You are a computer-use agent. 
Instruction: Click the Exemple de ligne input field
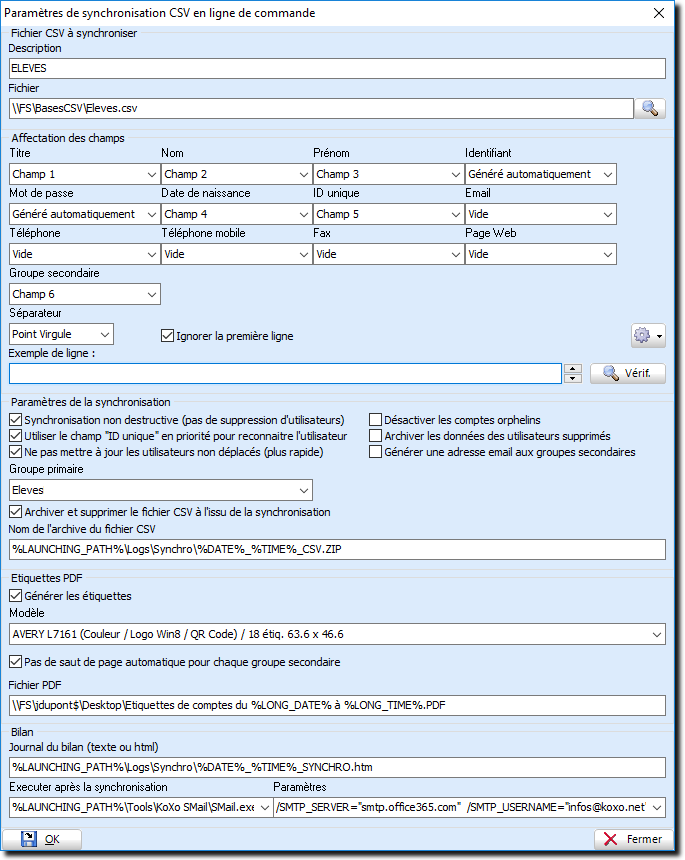click(285, 374)
